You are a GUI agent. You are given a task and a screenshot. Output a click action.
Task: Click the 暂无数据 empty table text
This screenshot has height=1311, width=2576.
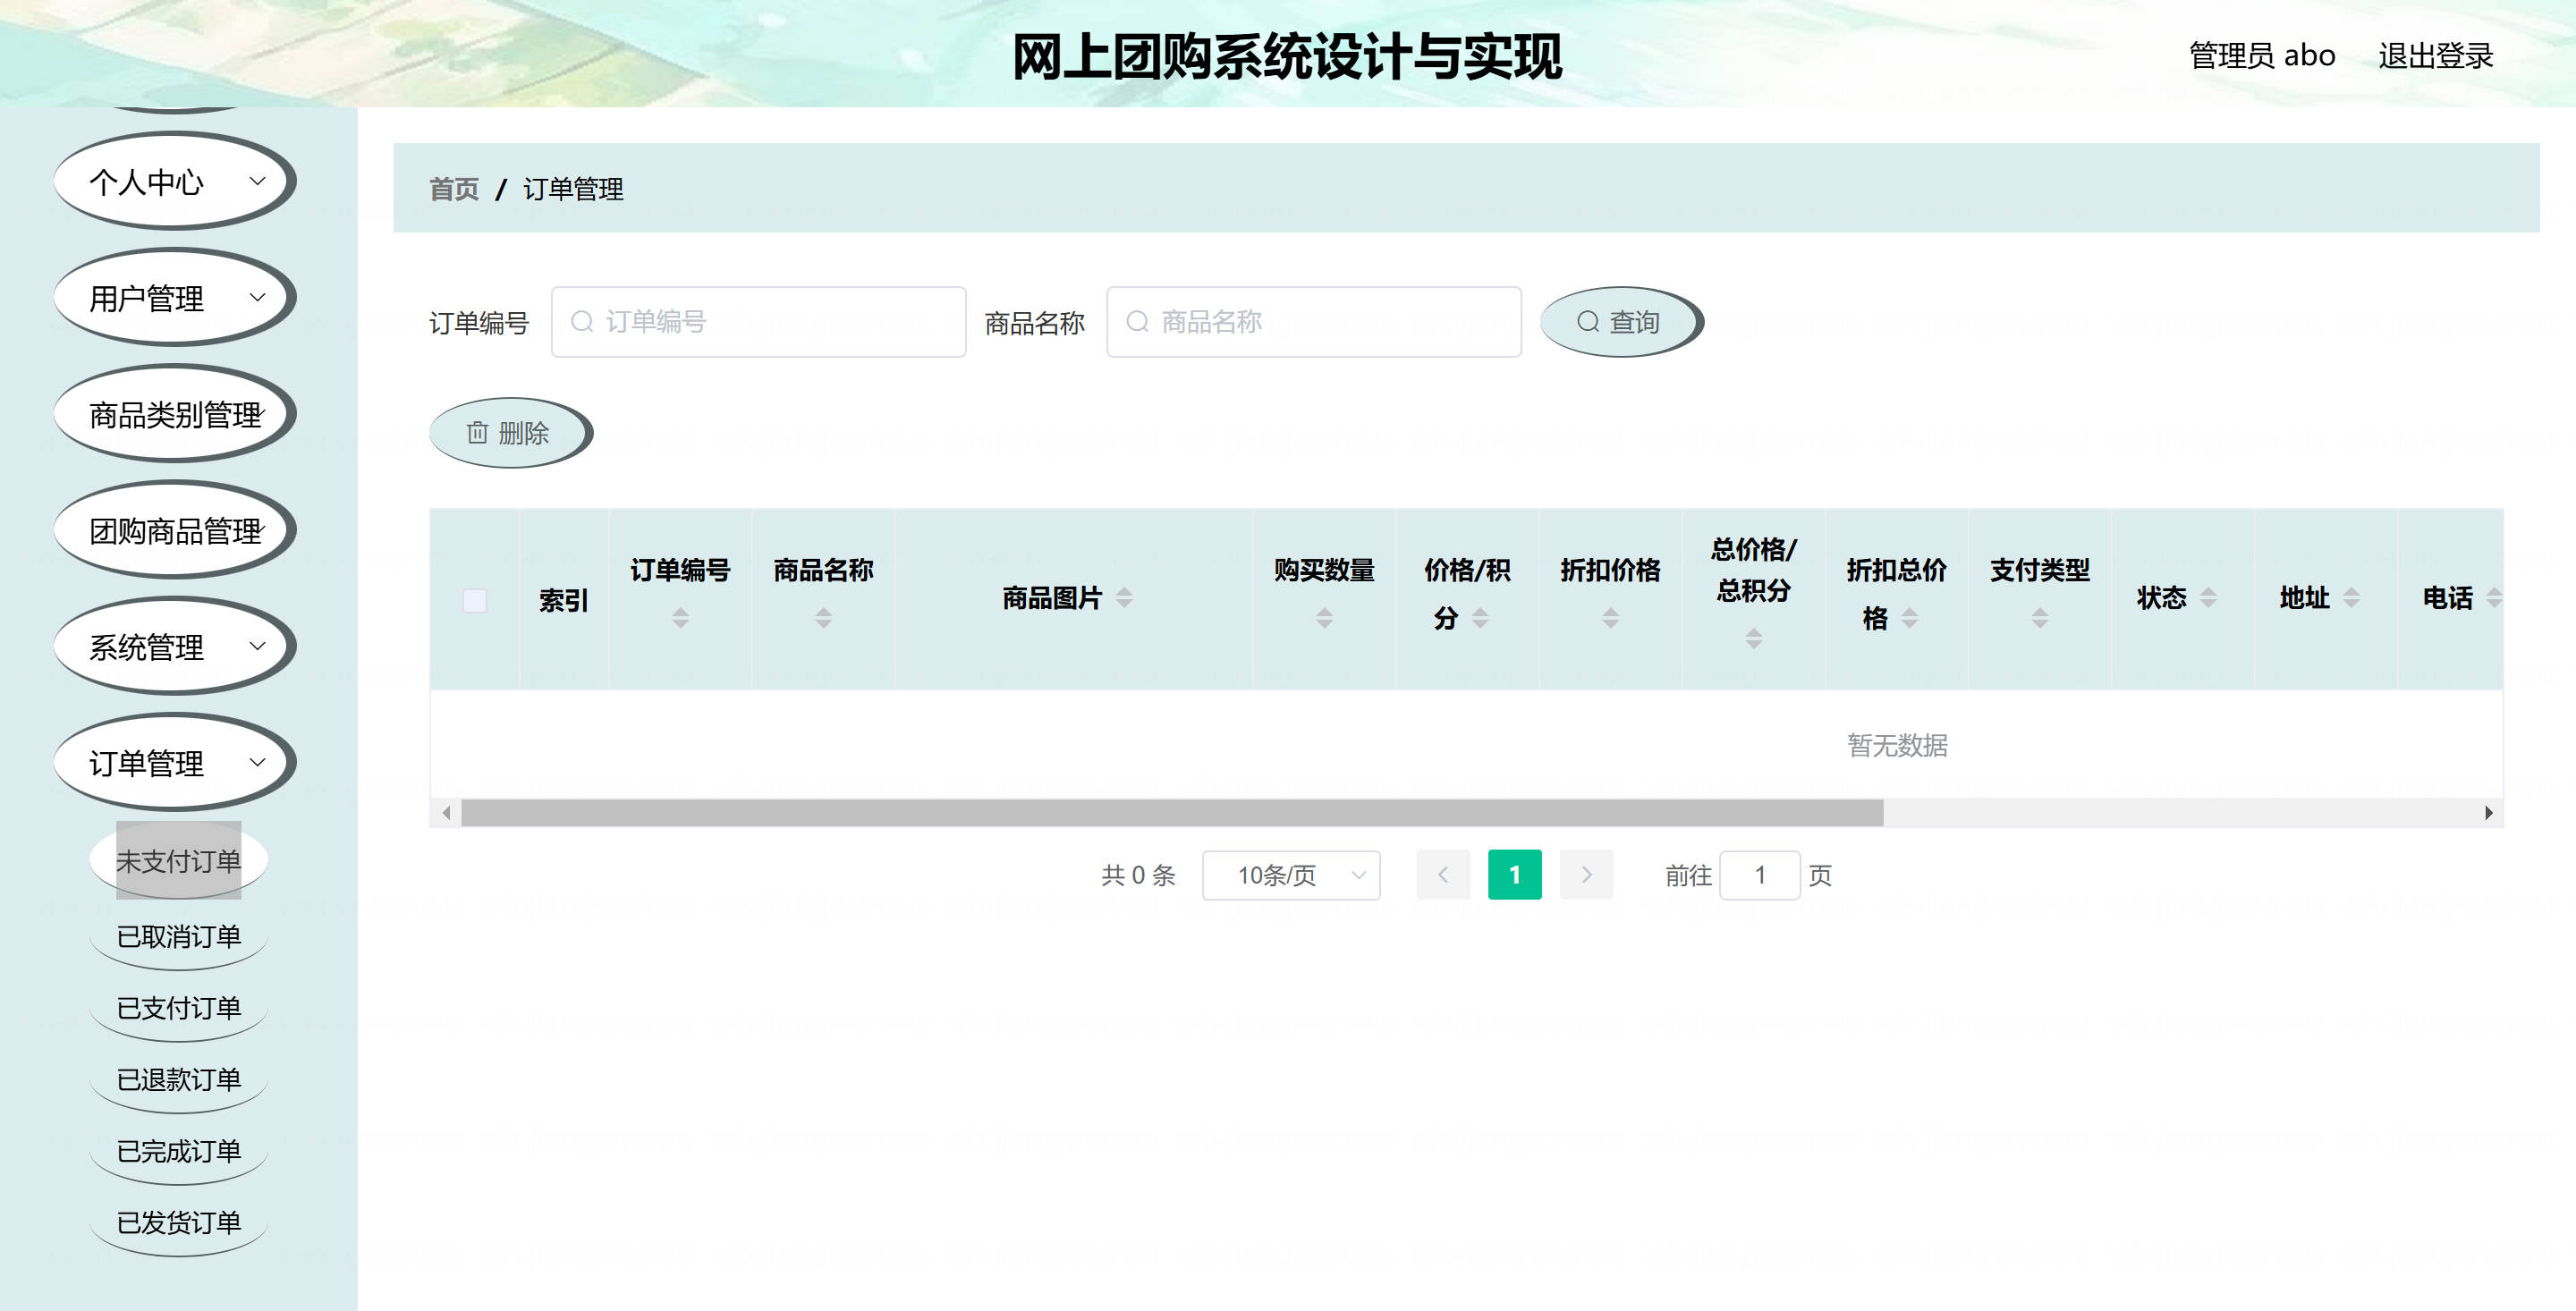click(x=1897, y=745)
